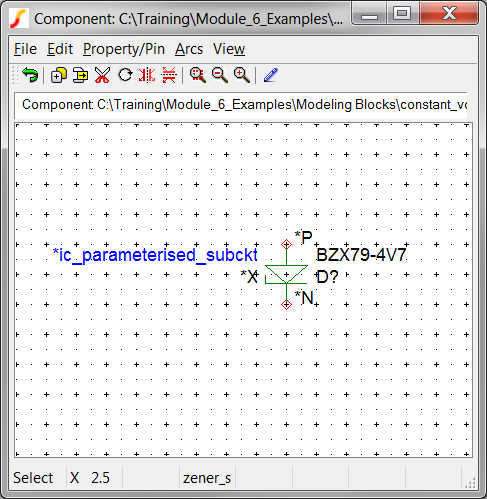Select the pencil draw tool
Image resolution: width=487 pixels, height=499 pixels.
point(271,75)
